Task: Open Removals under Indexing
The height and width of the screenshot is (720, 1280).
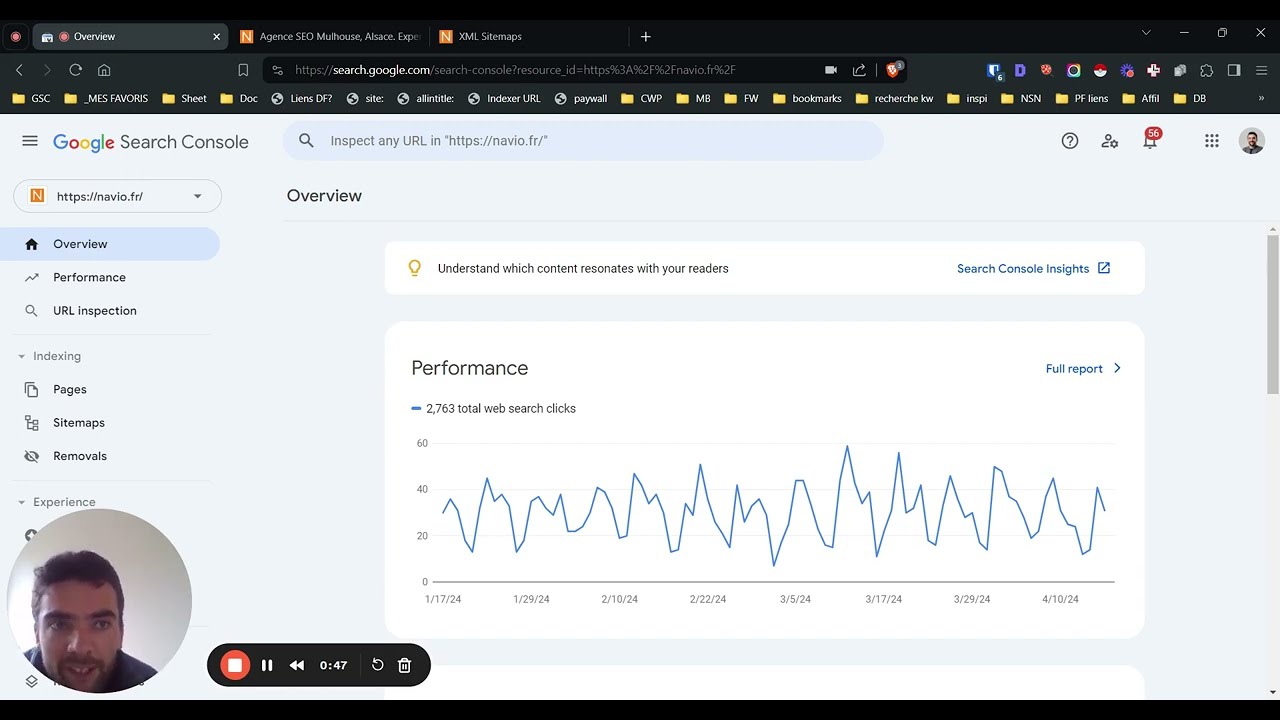Action: coord(110,456)
